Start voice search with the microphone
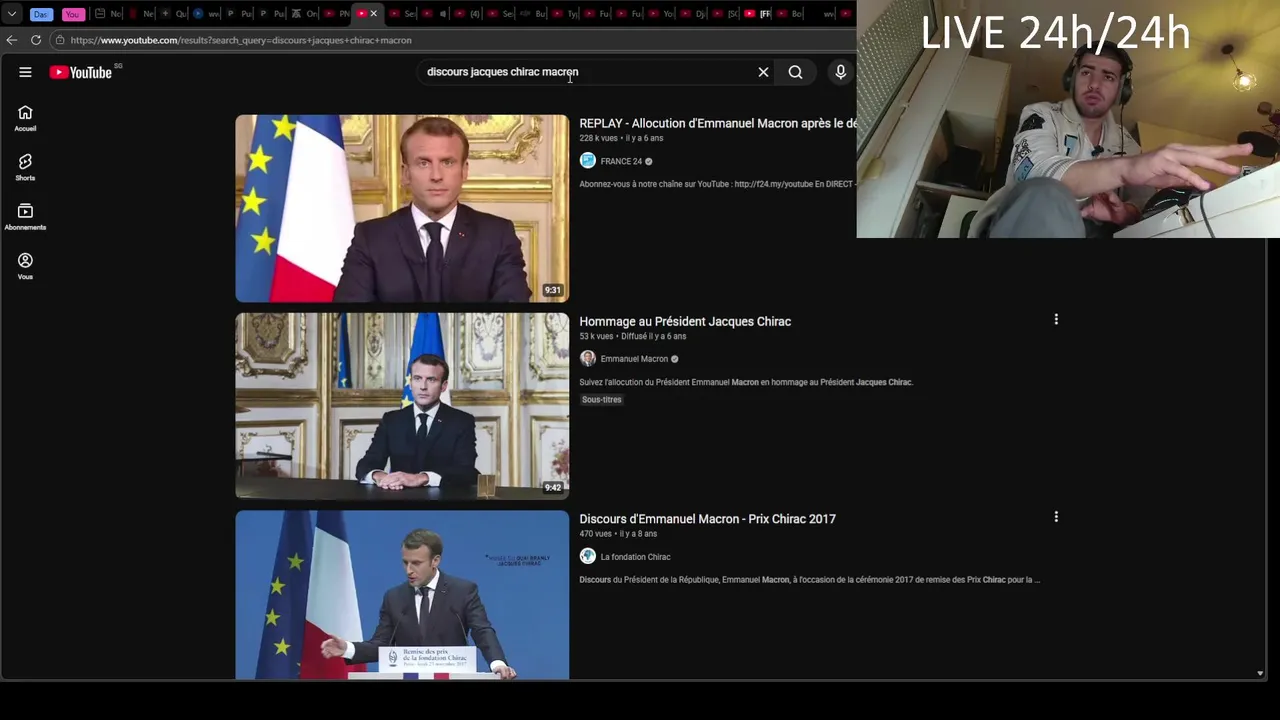1280x720 pixels. coord(840,72)
